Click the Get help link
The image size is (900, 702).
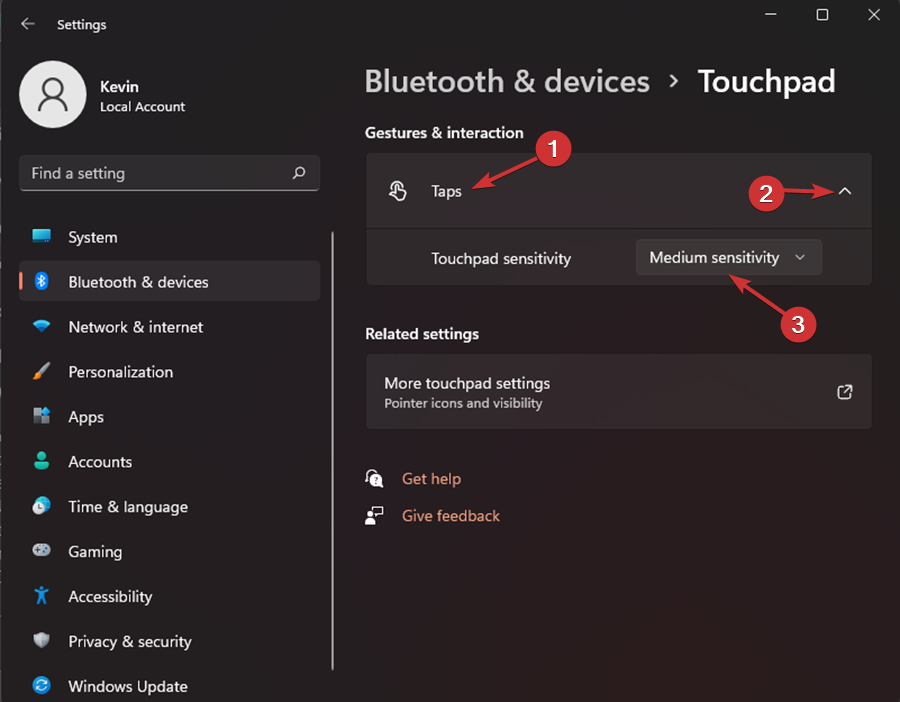(431, 479)
